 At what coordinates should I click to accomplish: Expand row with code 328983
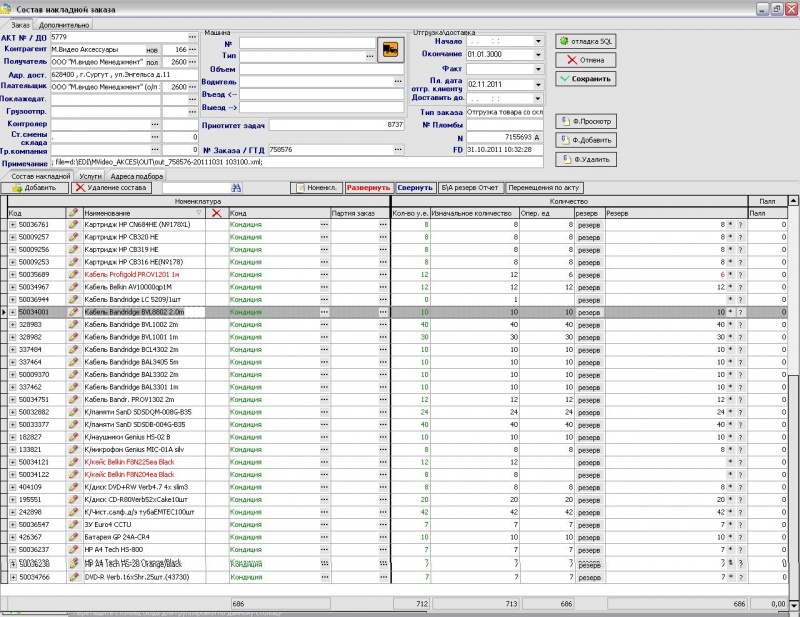[x=13, y=325]
